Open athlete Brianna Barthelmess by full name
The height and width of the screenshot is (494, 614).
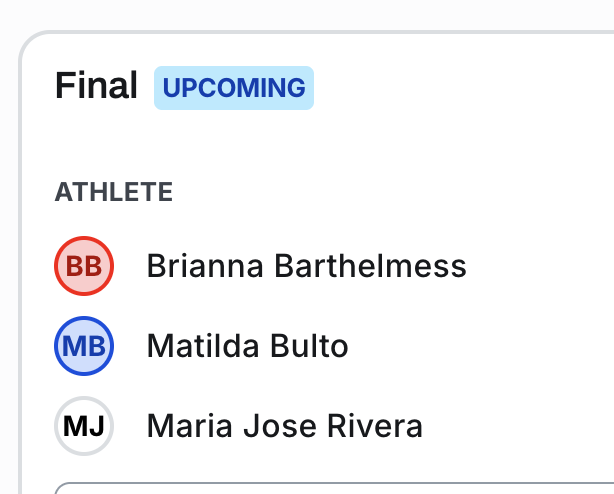click(x=306, y=266)
